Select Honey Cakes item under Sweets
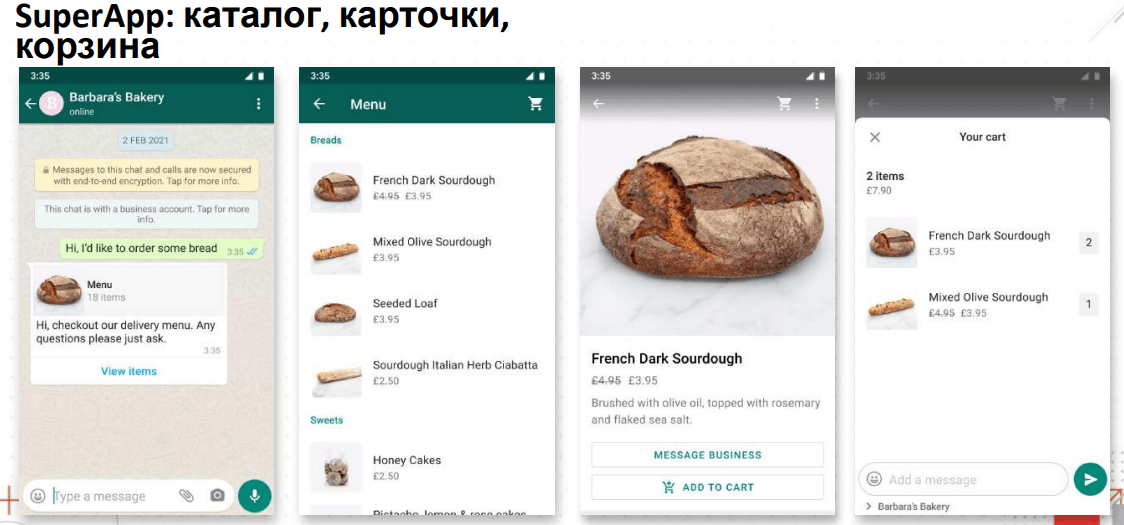Screen dimensions: 1124x525 [x=427, y=468]
